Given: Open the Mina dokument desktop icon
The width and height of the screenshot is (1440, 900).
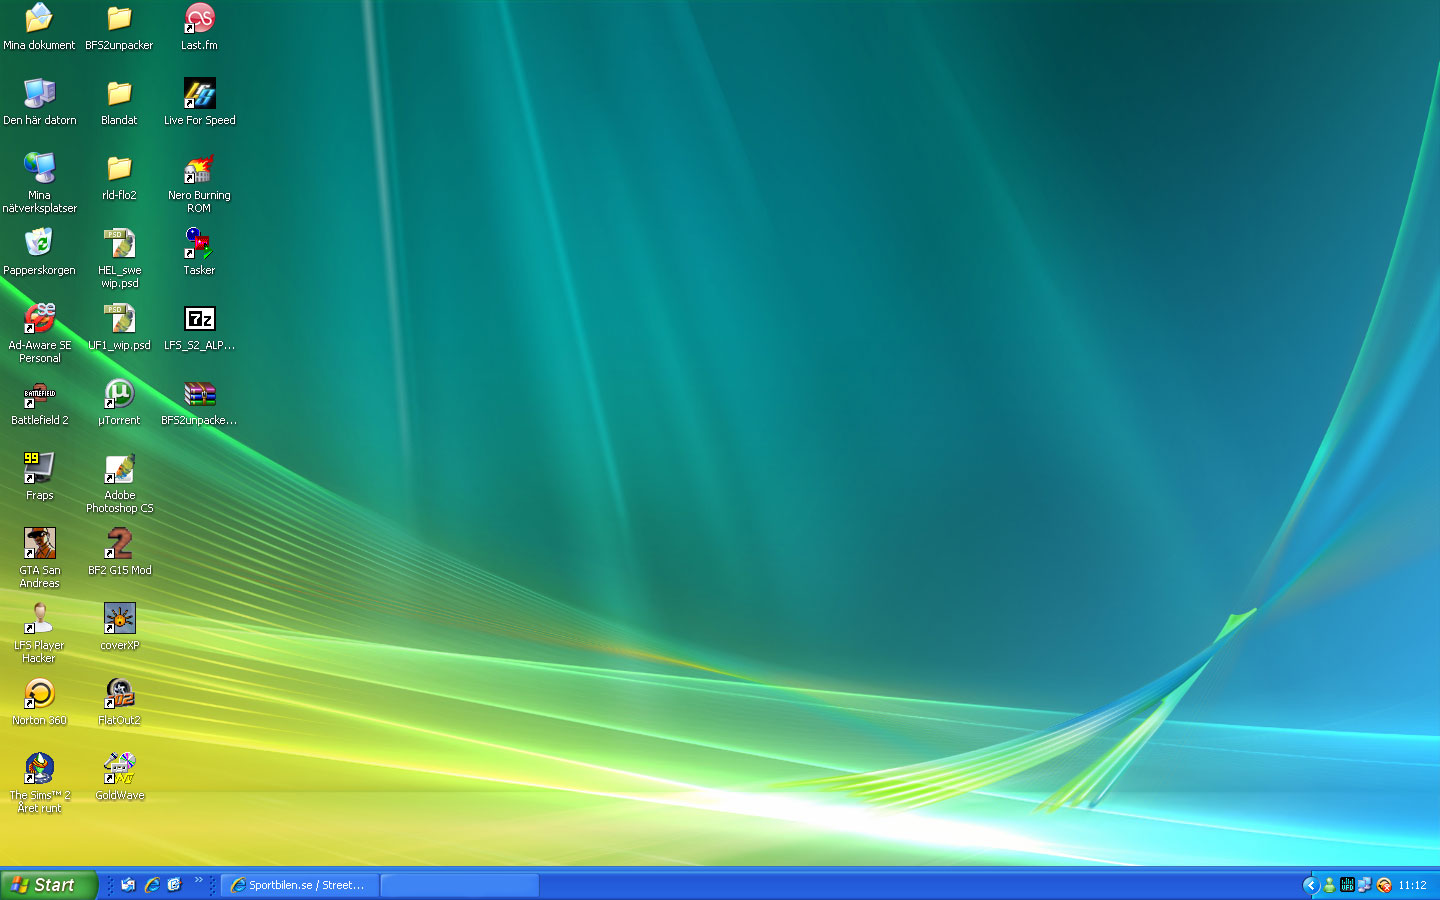Looking at the screenshot, I should pyautogui.click(x=39, y=27).
